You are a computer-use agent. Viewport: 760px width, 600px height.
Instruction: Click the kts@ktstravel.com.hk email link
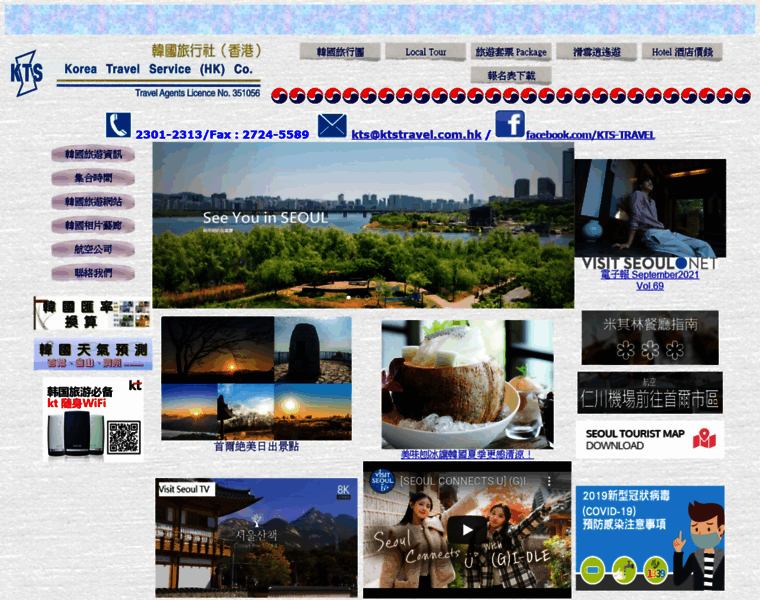pos(416,135)
